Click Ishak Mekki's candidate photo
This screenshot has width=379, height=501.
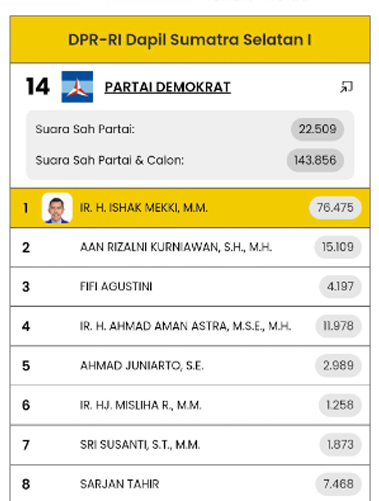[x=57, y=208]
